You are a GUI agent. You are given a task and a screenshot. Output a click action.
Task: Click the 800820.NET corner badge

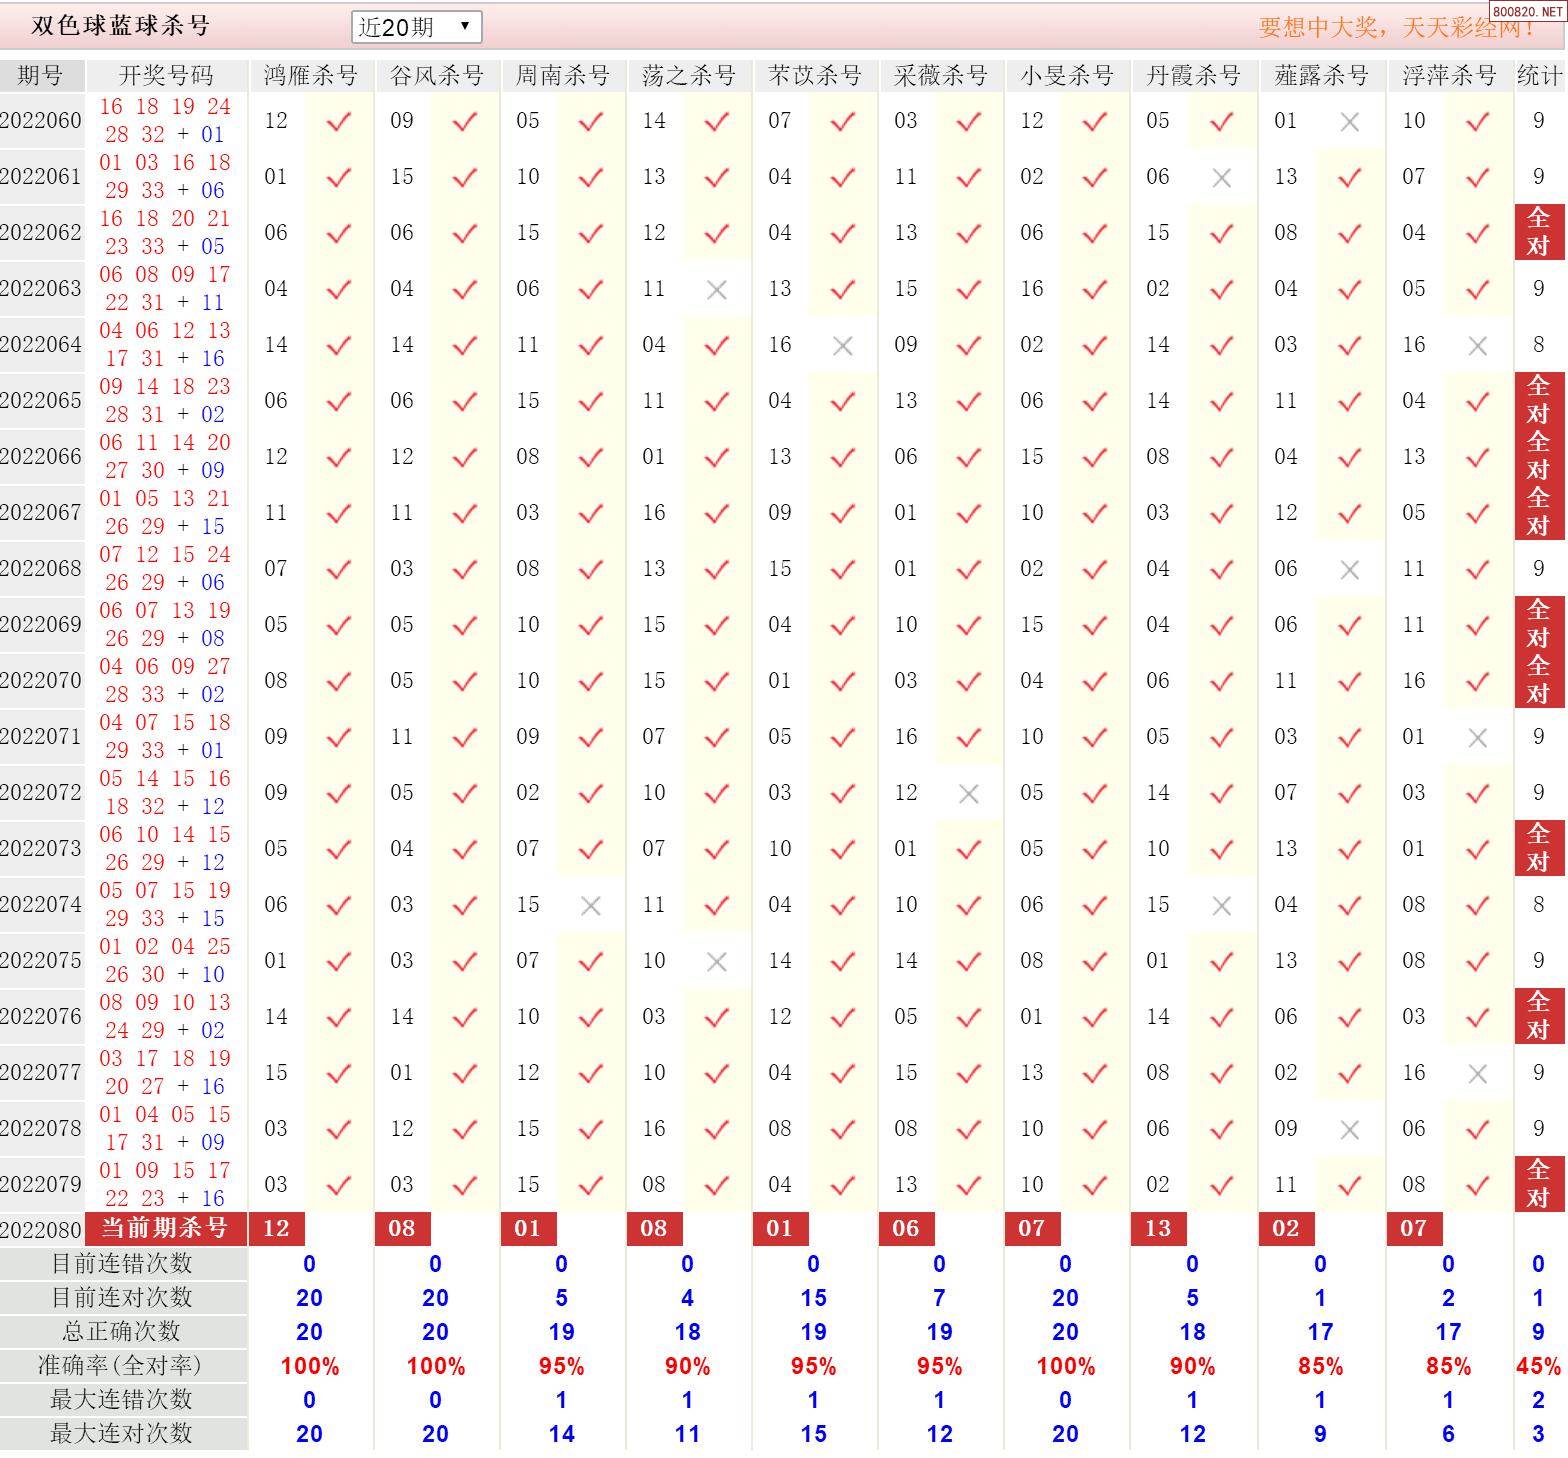click(x=1527, y=11)
